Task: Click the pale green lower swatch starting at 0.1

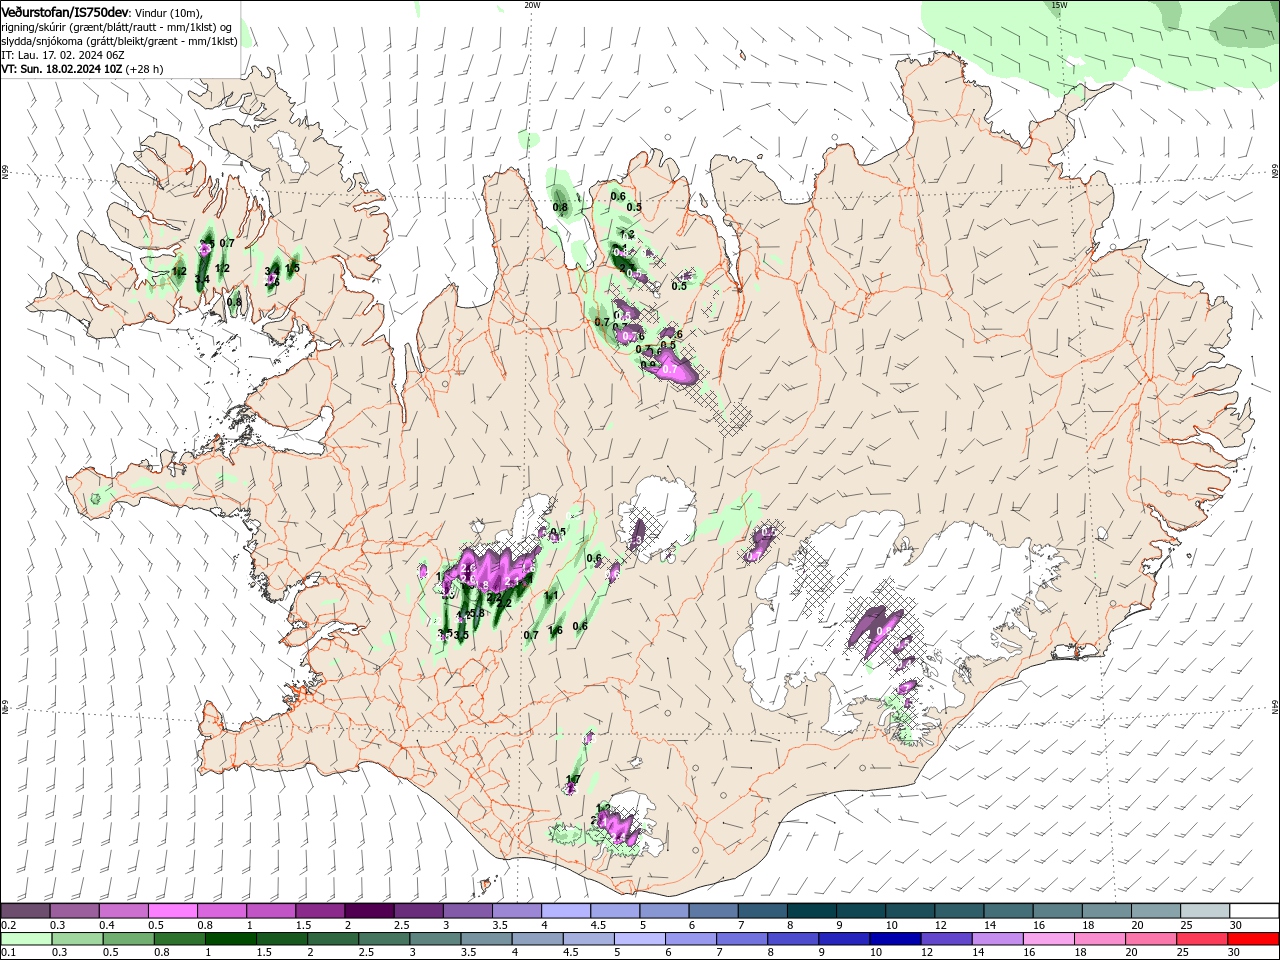Action: (x=25, y=939)
